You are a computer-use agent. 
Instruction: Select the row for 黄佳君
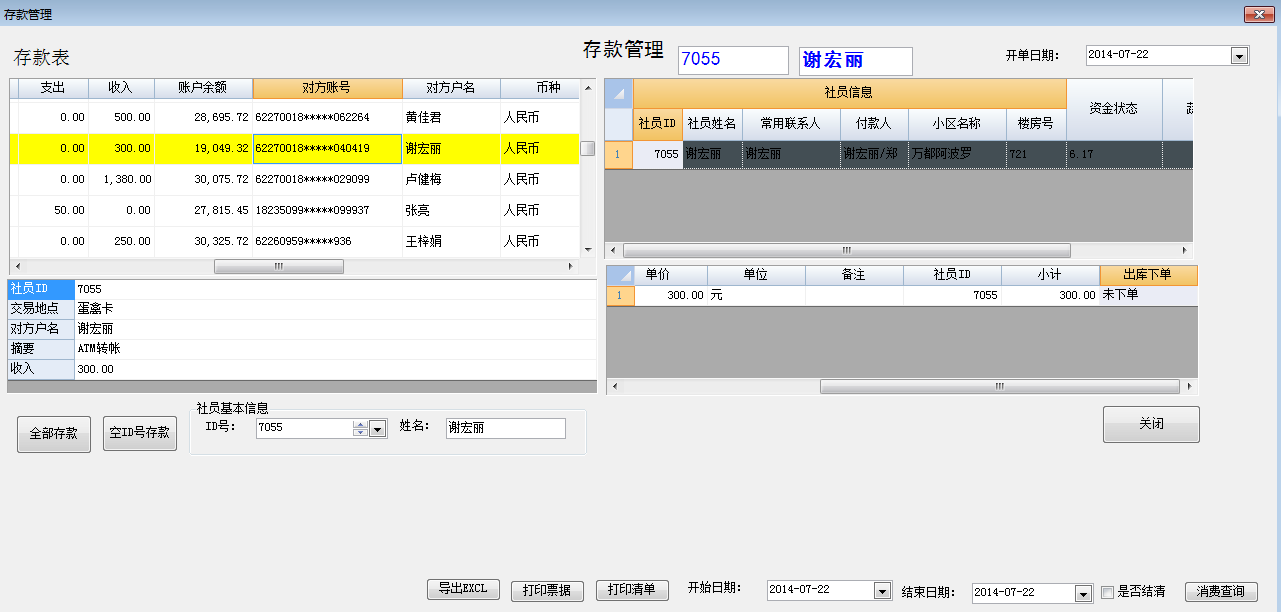[x=295, y=117]
